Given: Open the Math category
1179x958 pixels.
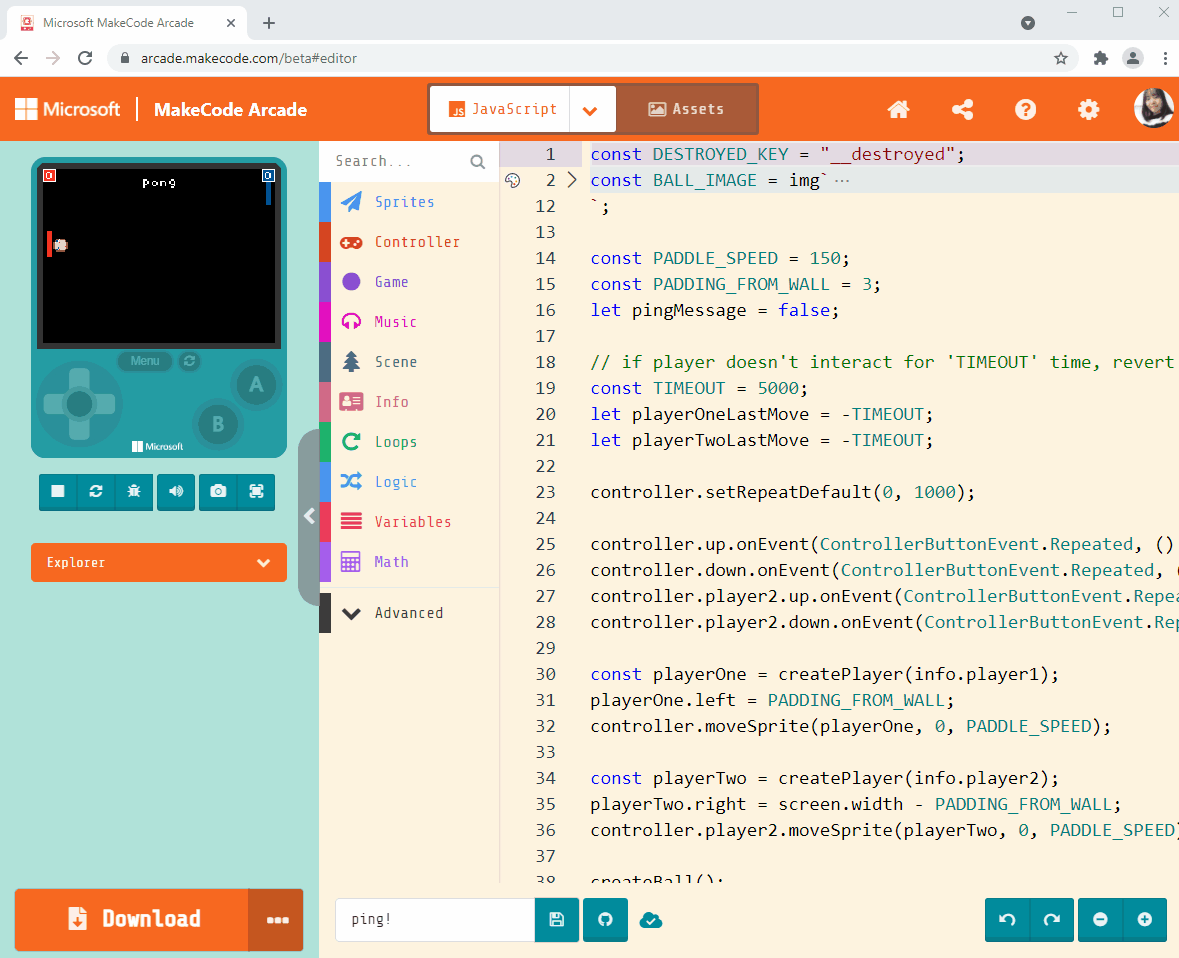Looking at the screenshot, I should (409, 562).
